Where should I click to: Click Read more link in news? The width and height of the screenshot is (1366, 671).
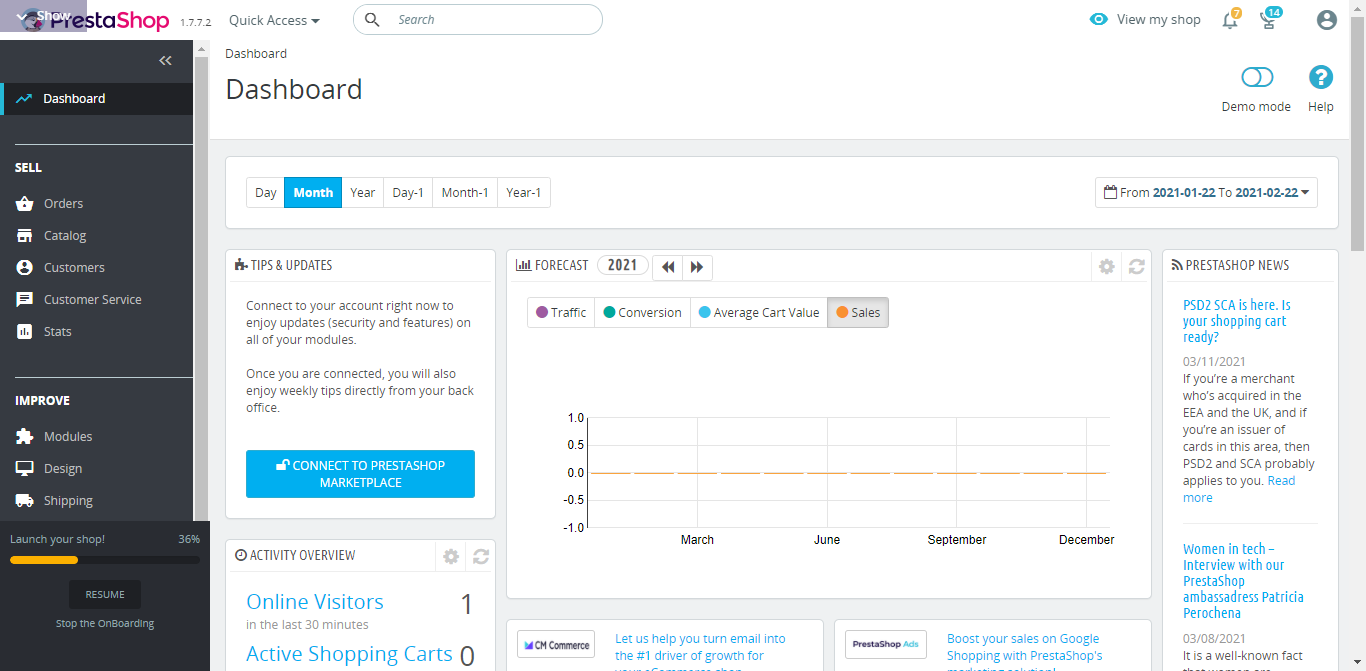(x=1239, y=489)
